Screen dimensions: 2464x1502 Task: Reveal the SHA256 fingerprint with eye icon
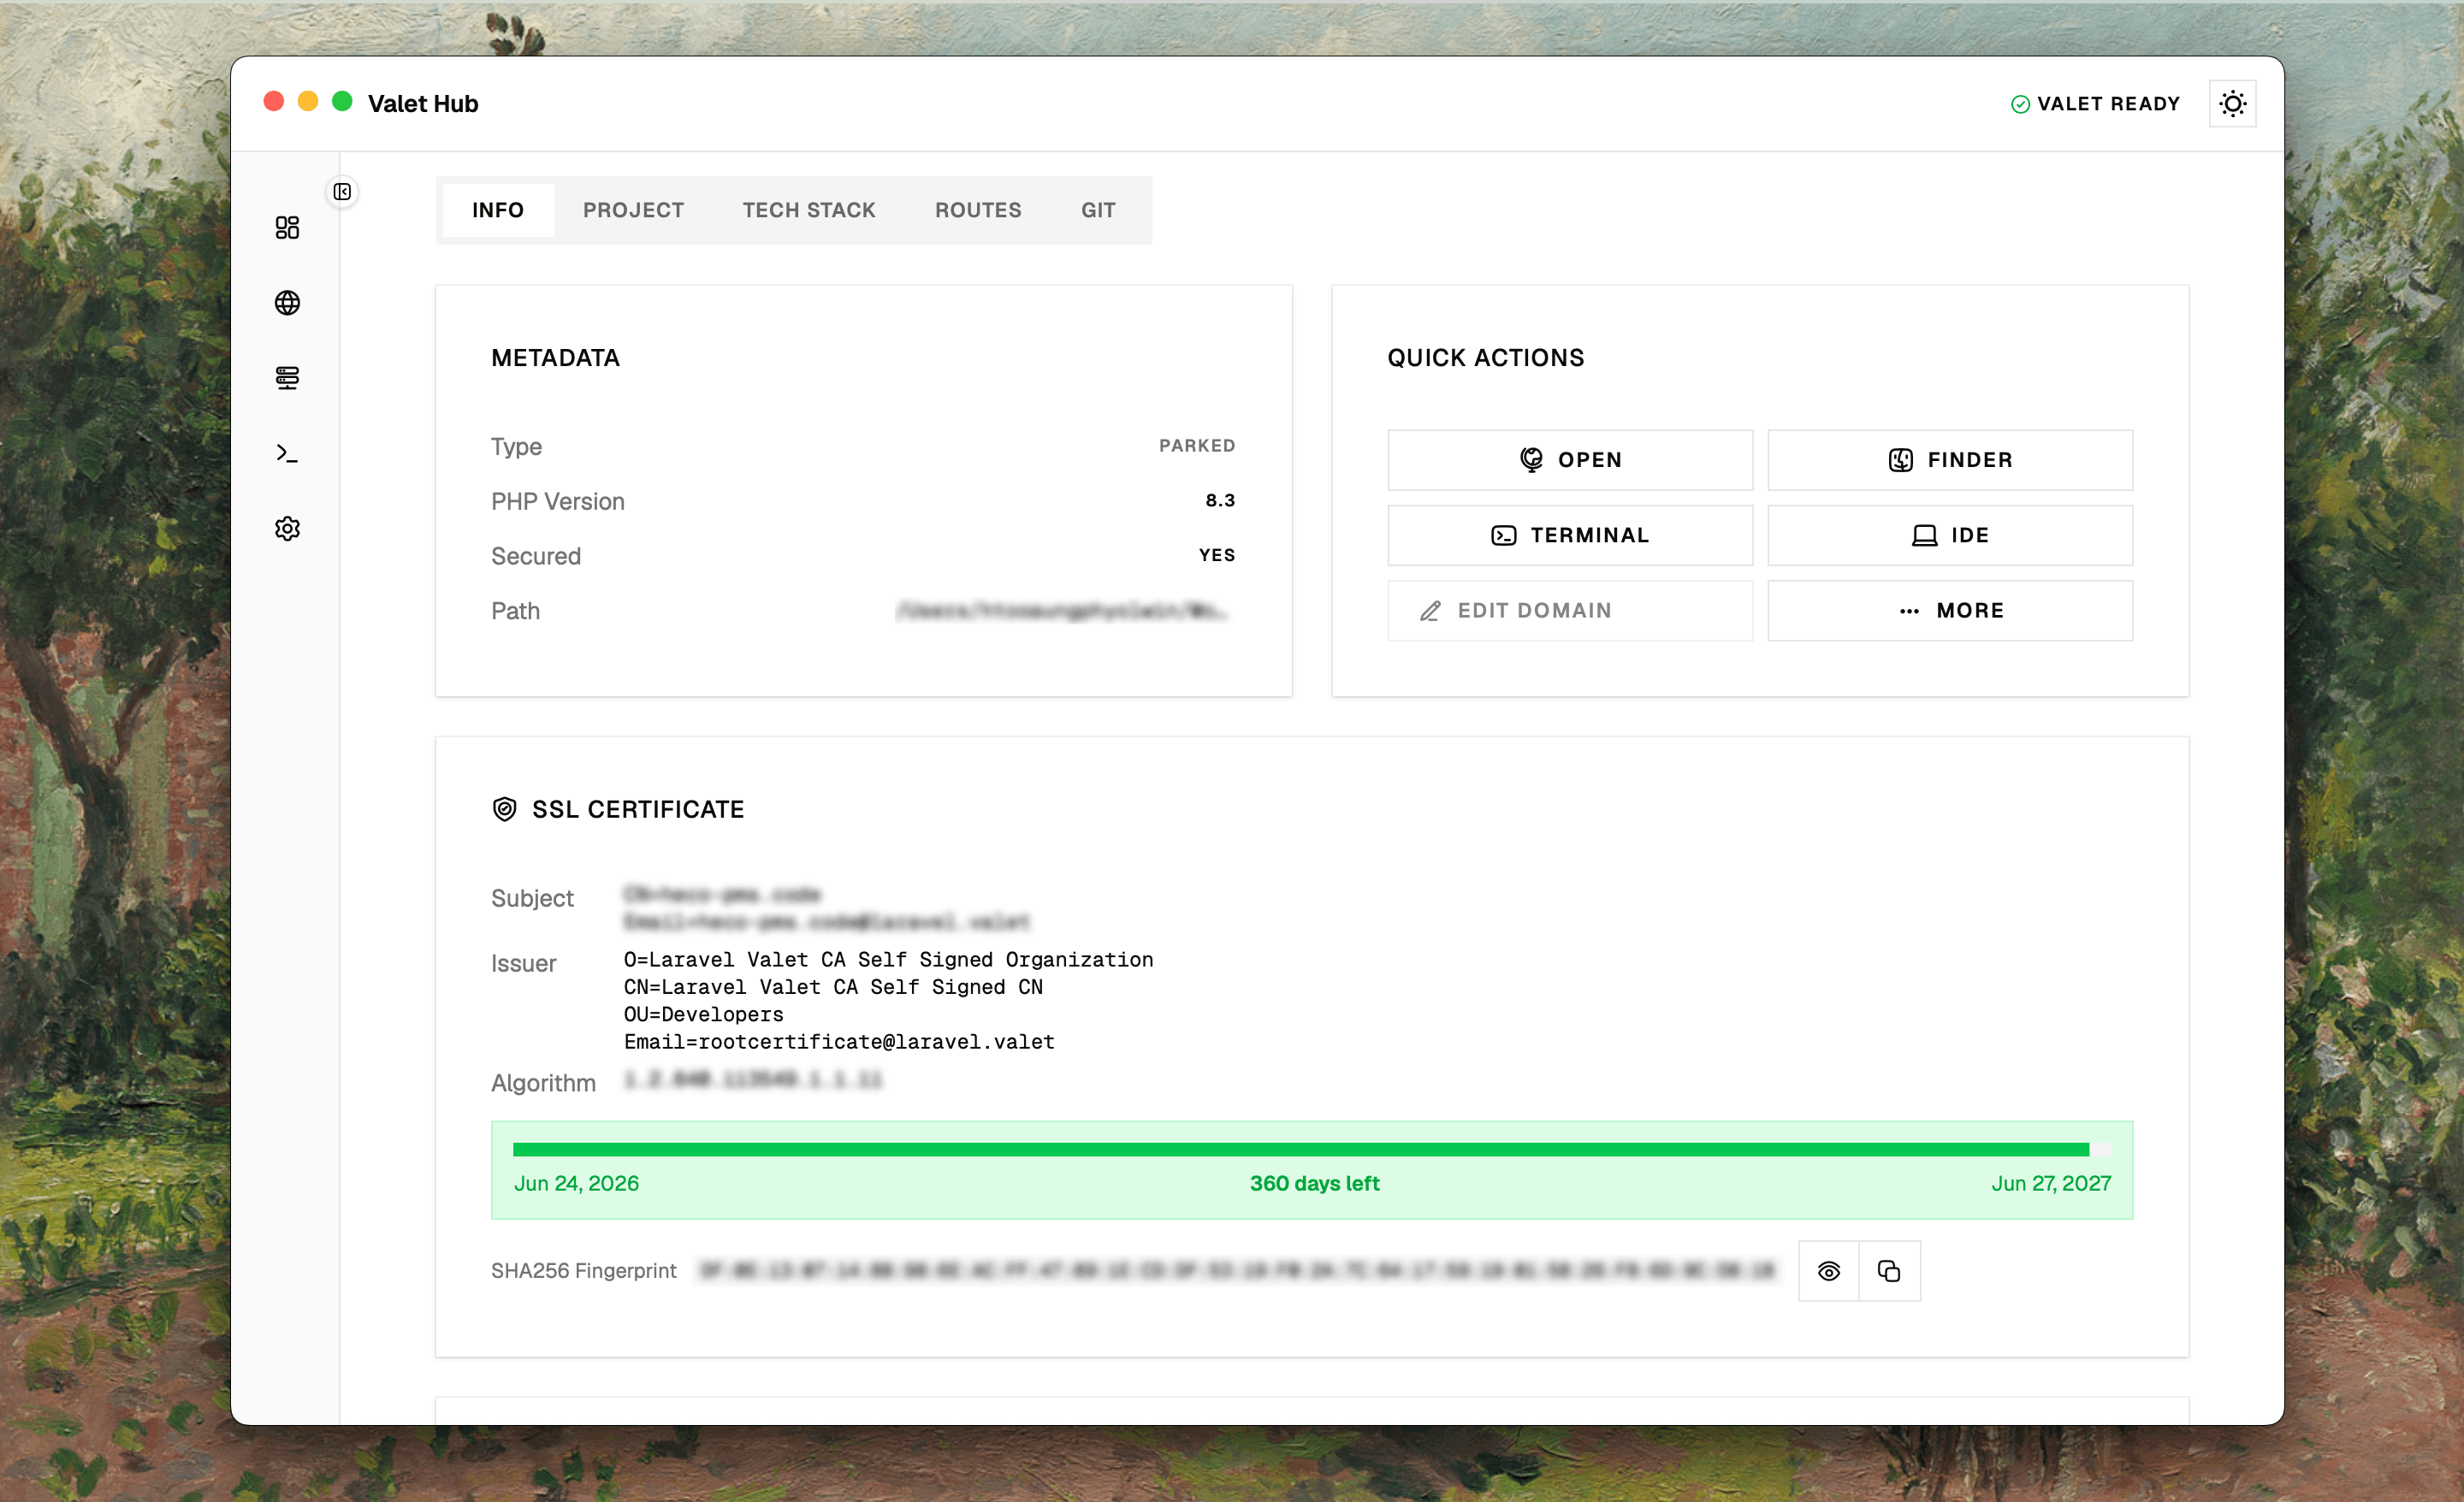(x=1828, y=1271)
